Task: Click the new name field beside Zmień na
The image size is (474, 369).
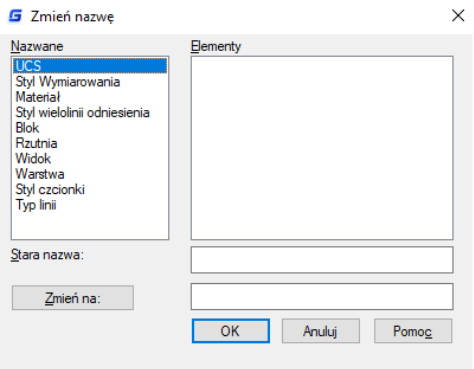Action: [322, 296]
